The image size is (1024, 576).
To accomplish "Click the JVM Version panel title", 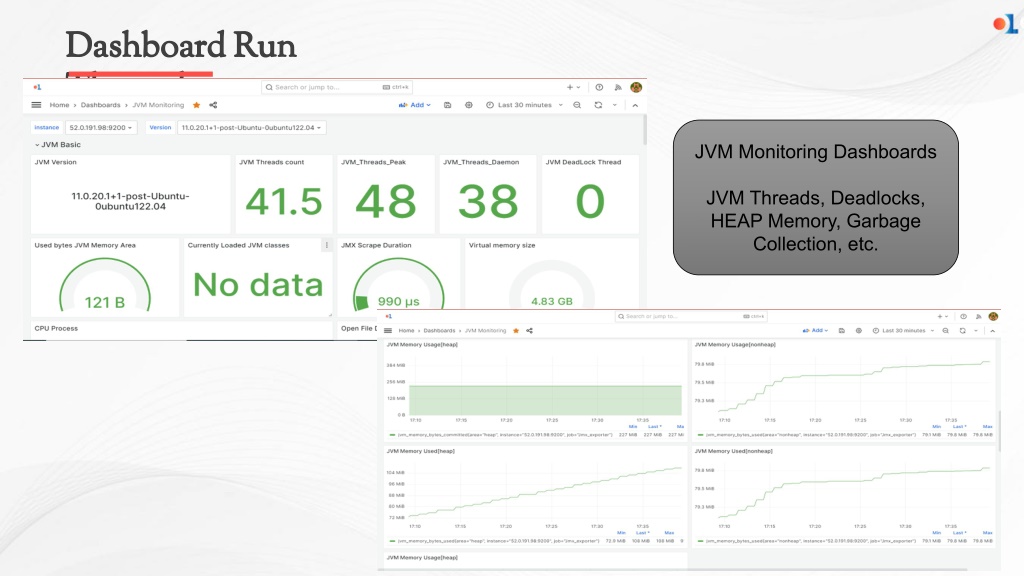I will tap(56, 162).
